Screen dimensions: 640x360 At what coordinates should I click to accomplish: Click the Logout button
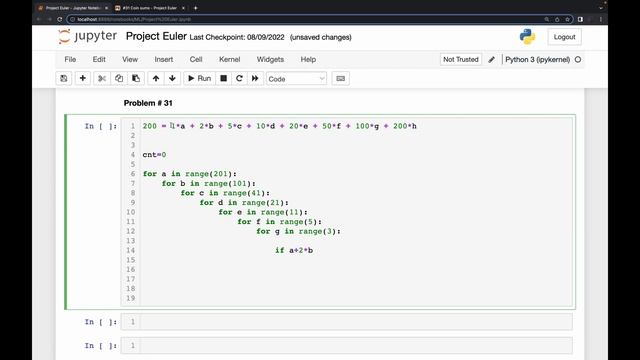(564, 37)
